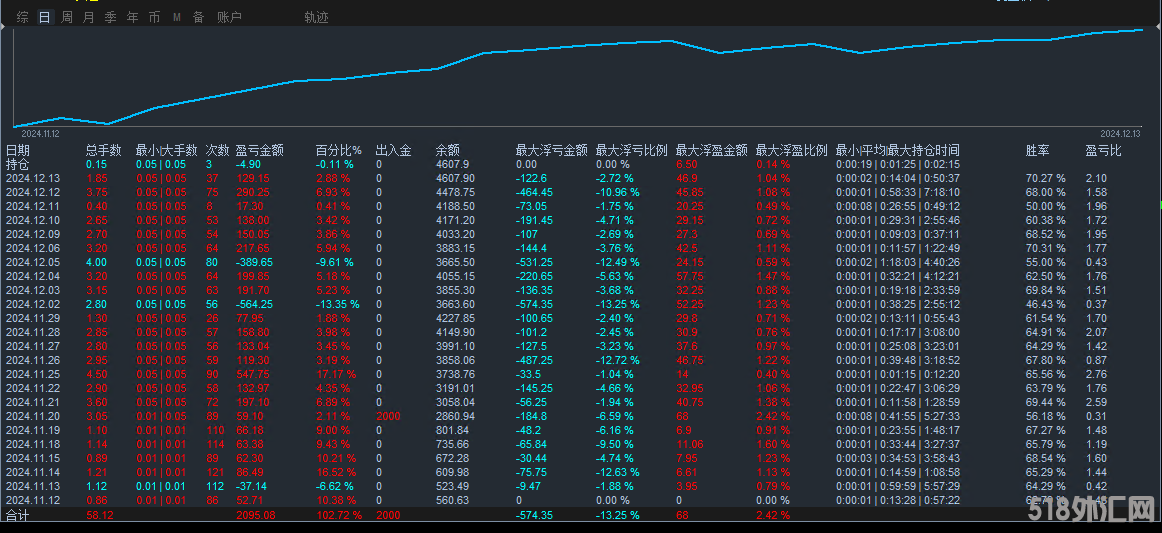Select the 周 weekly tab

66,17
